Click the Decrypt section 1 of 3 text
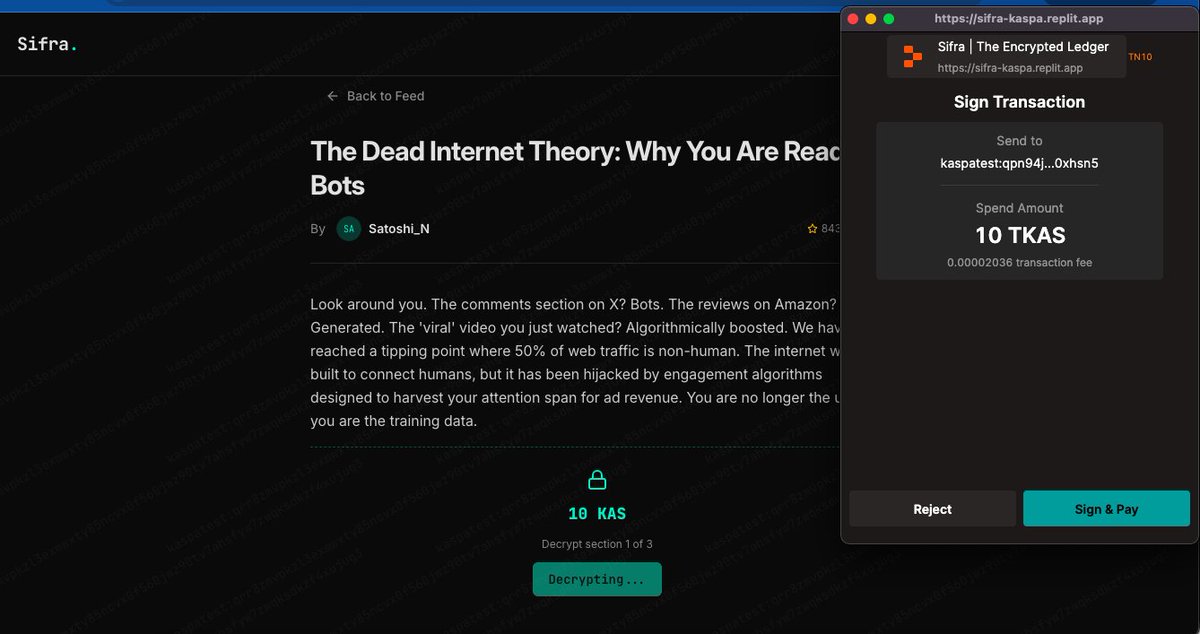This screenshot has height=634, width=1200. [597, 544]
